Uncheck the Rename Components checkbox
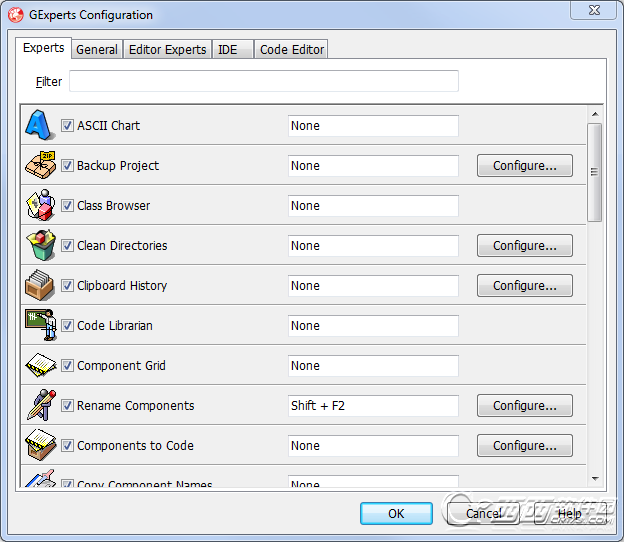Screen dimensions: 624x542 click(67, 406)
